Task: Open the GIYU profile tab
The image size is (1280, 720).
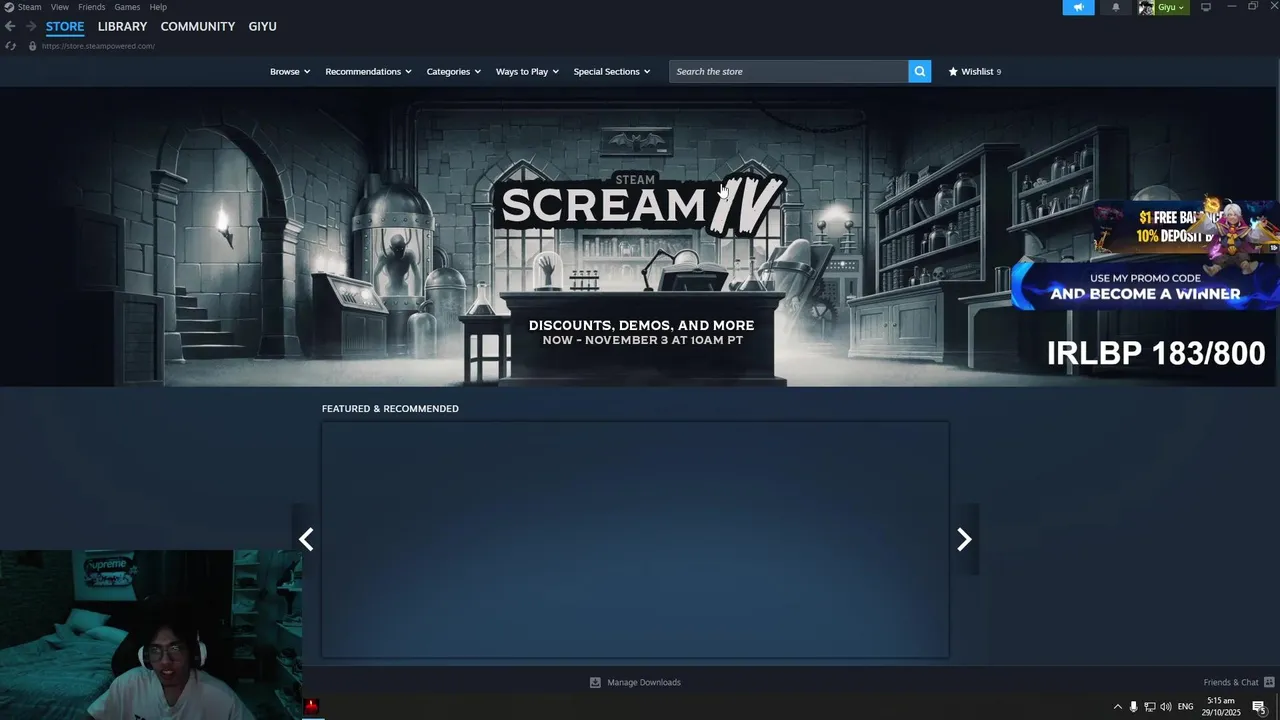Action: 262,26
